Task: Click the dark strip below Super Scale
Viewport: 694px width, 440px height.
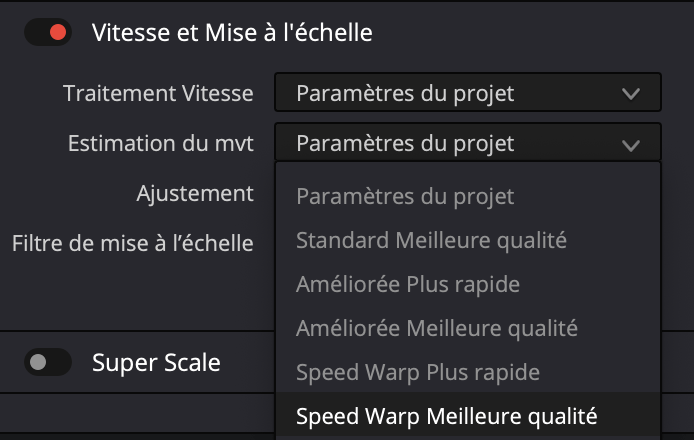Action: coord(137,410)
